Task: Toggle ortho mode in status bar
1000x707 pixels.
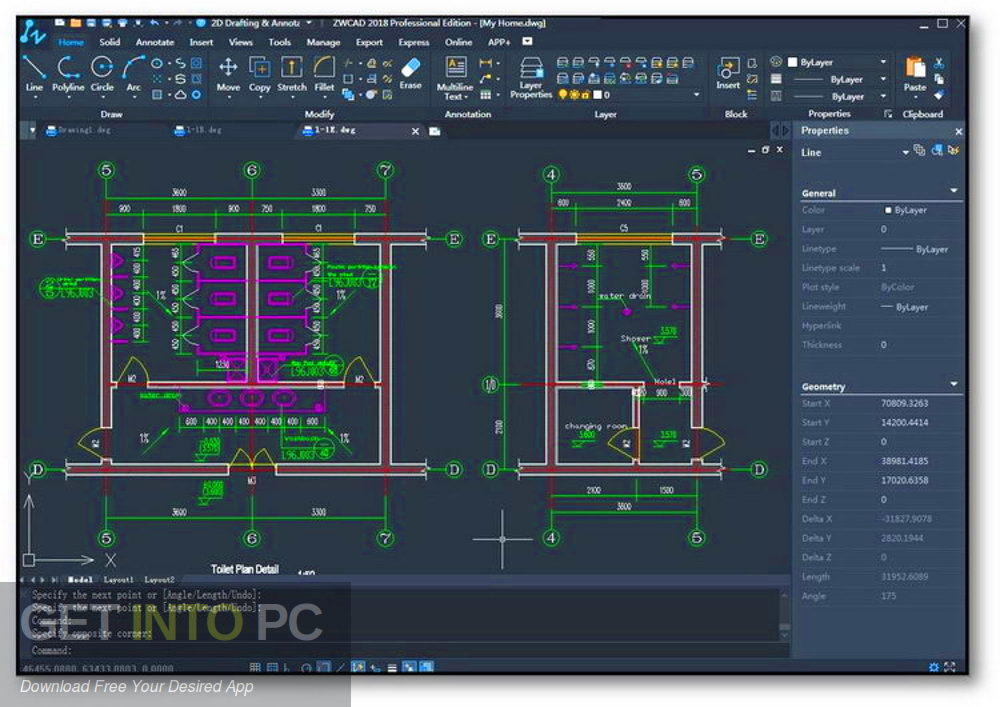Action: [288, 667]
